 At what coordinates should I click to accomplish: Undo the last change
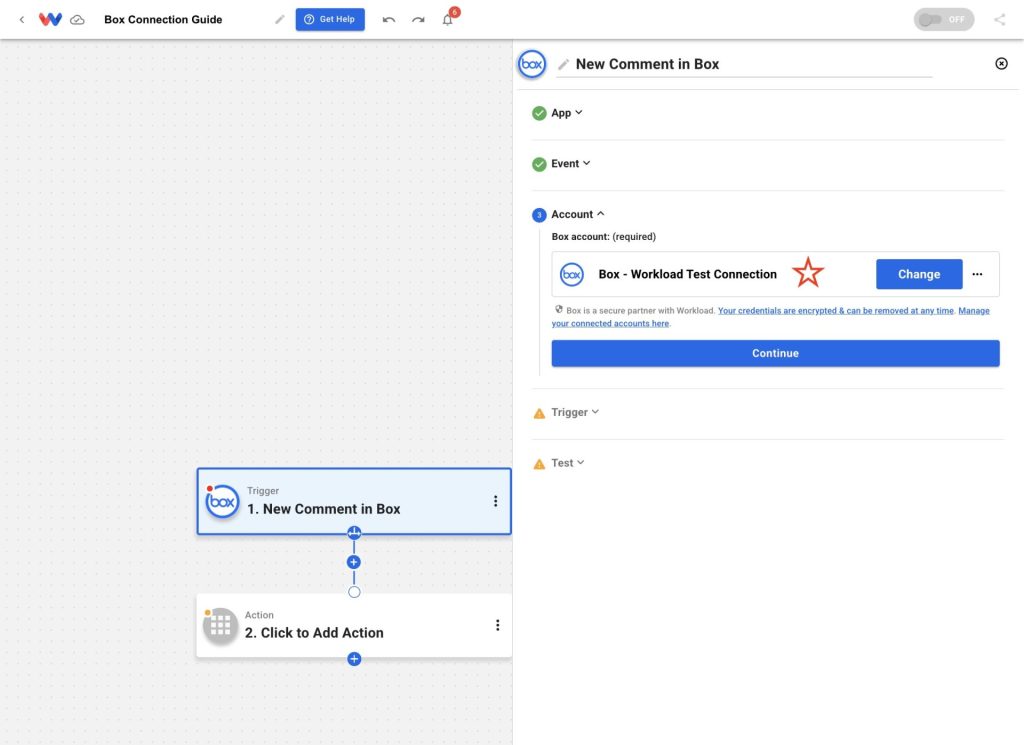coord(389,20)
